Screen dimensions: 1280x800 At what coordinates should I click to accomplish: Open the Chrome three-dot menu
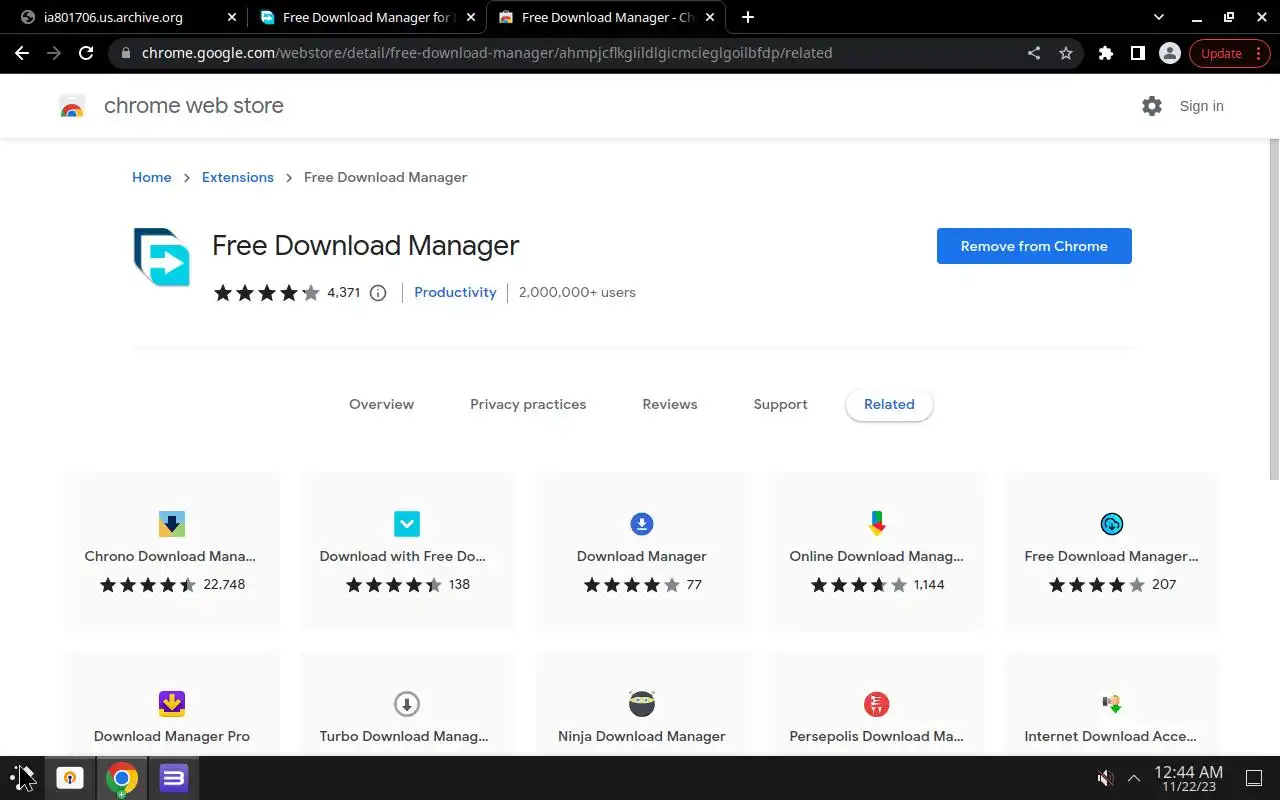point(1258,53)
